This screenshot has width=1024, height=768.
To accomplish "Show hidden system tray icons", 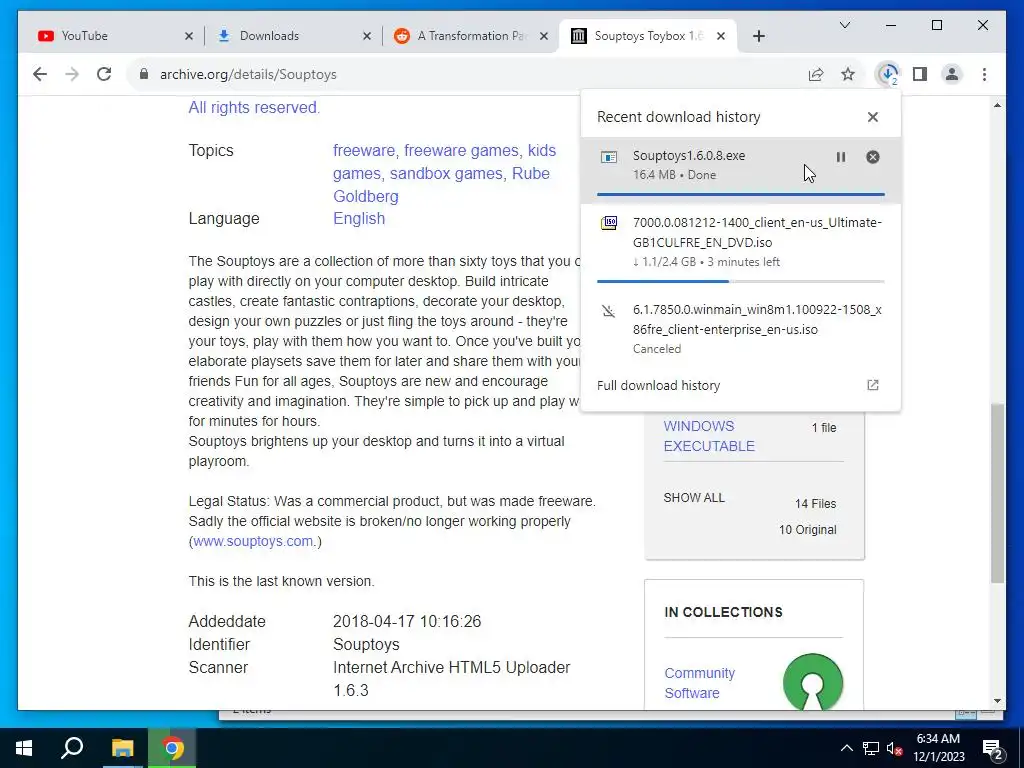I will coord(846,748).
